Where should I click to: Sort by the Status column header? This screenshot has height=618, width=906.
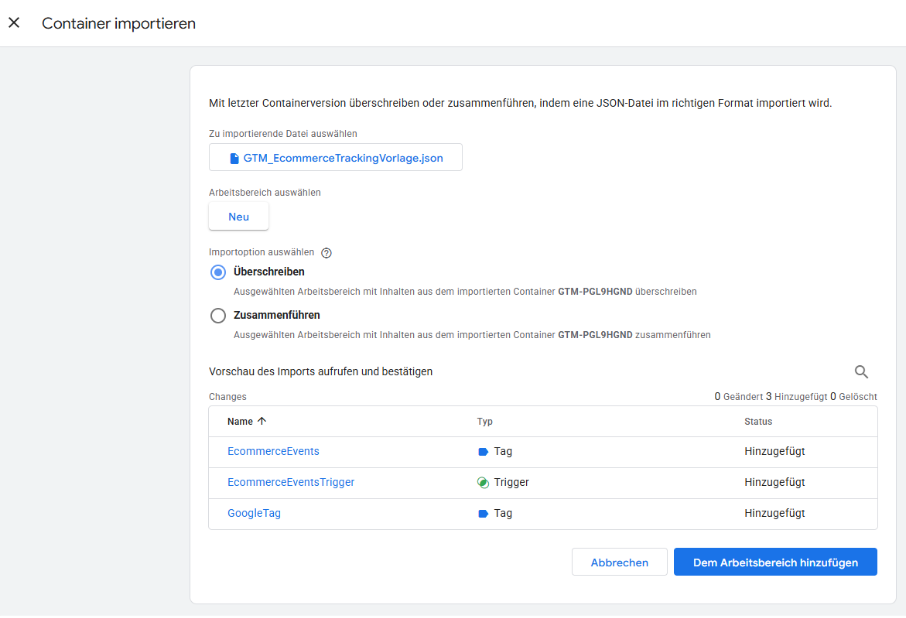[758, 422]
